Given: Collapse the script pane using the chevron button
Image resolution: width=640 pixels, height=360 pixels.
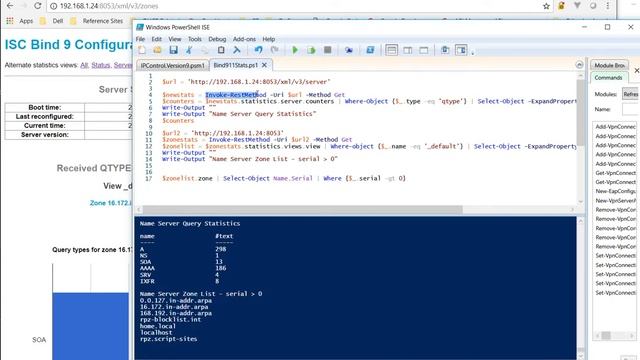Looking at the screenshot, I should click(579, 65).
